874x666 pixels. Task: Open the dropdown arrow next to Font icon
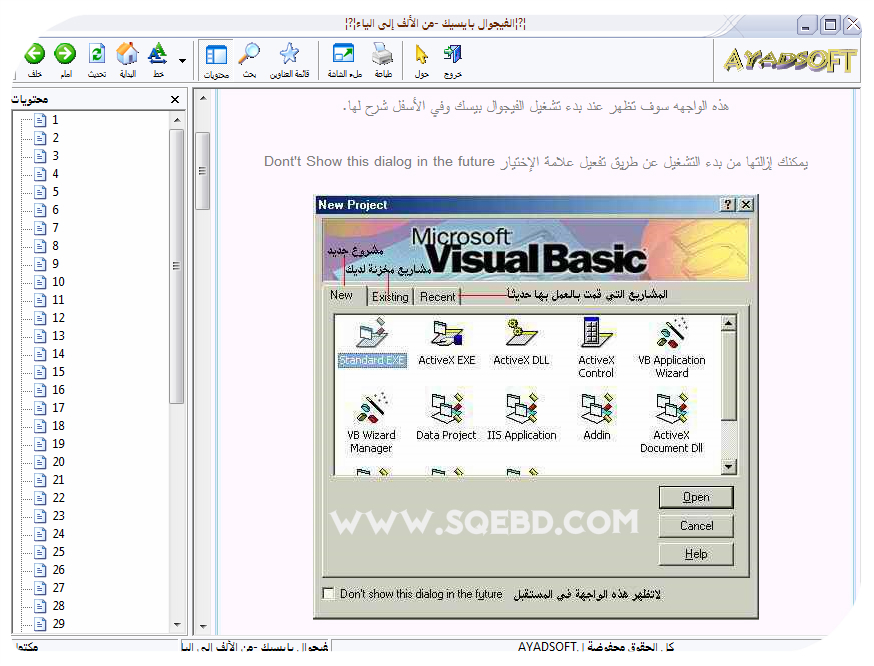click(182, 61)
